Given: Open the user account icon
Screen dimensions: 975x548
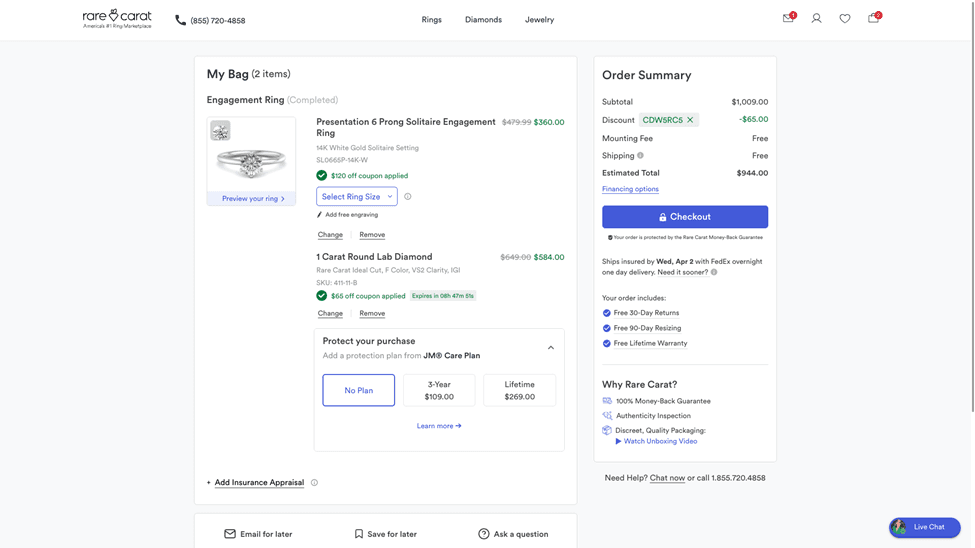Looking at the screenshot, I should coord(816,19).
